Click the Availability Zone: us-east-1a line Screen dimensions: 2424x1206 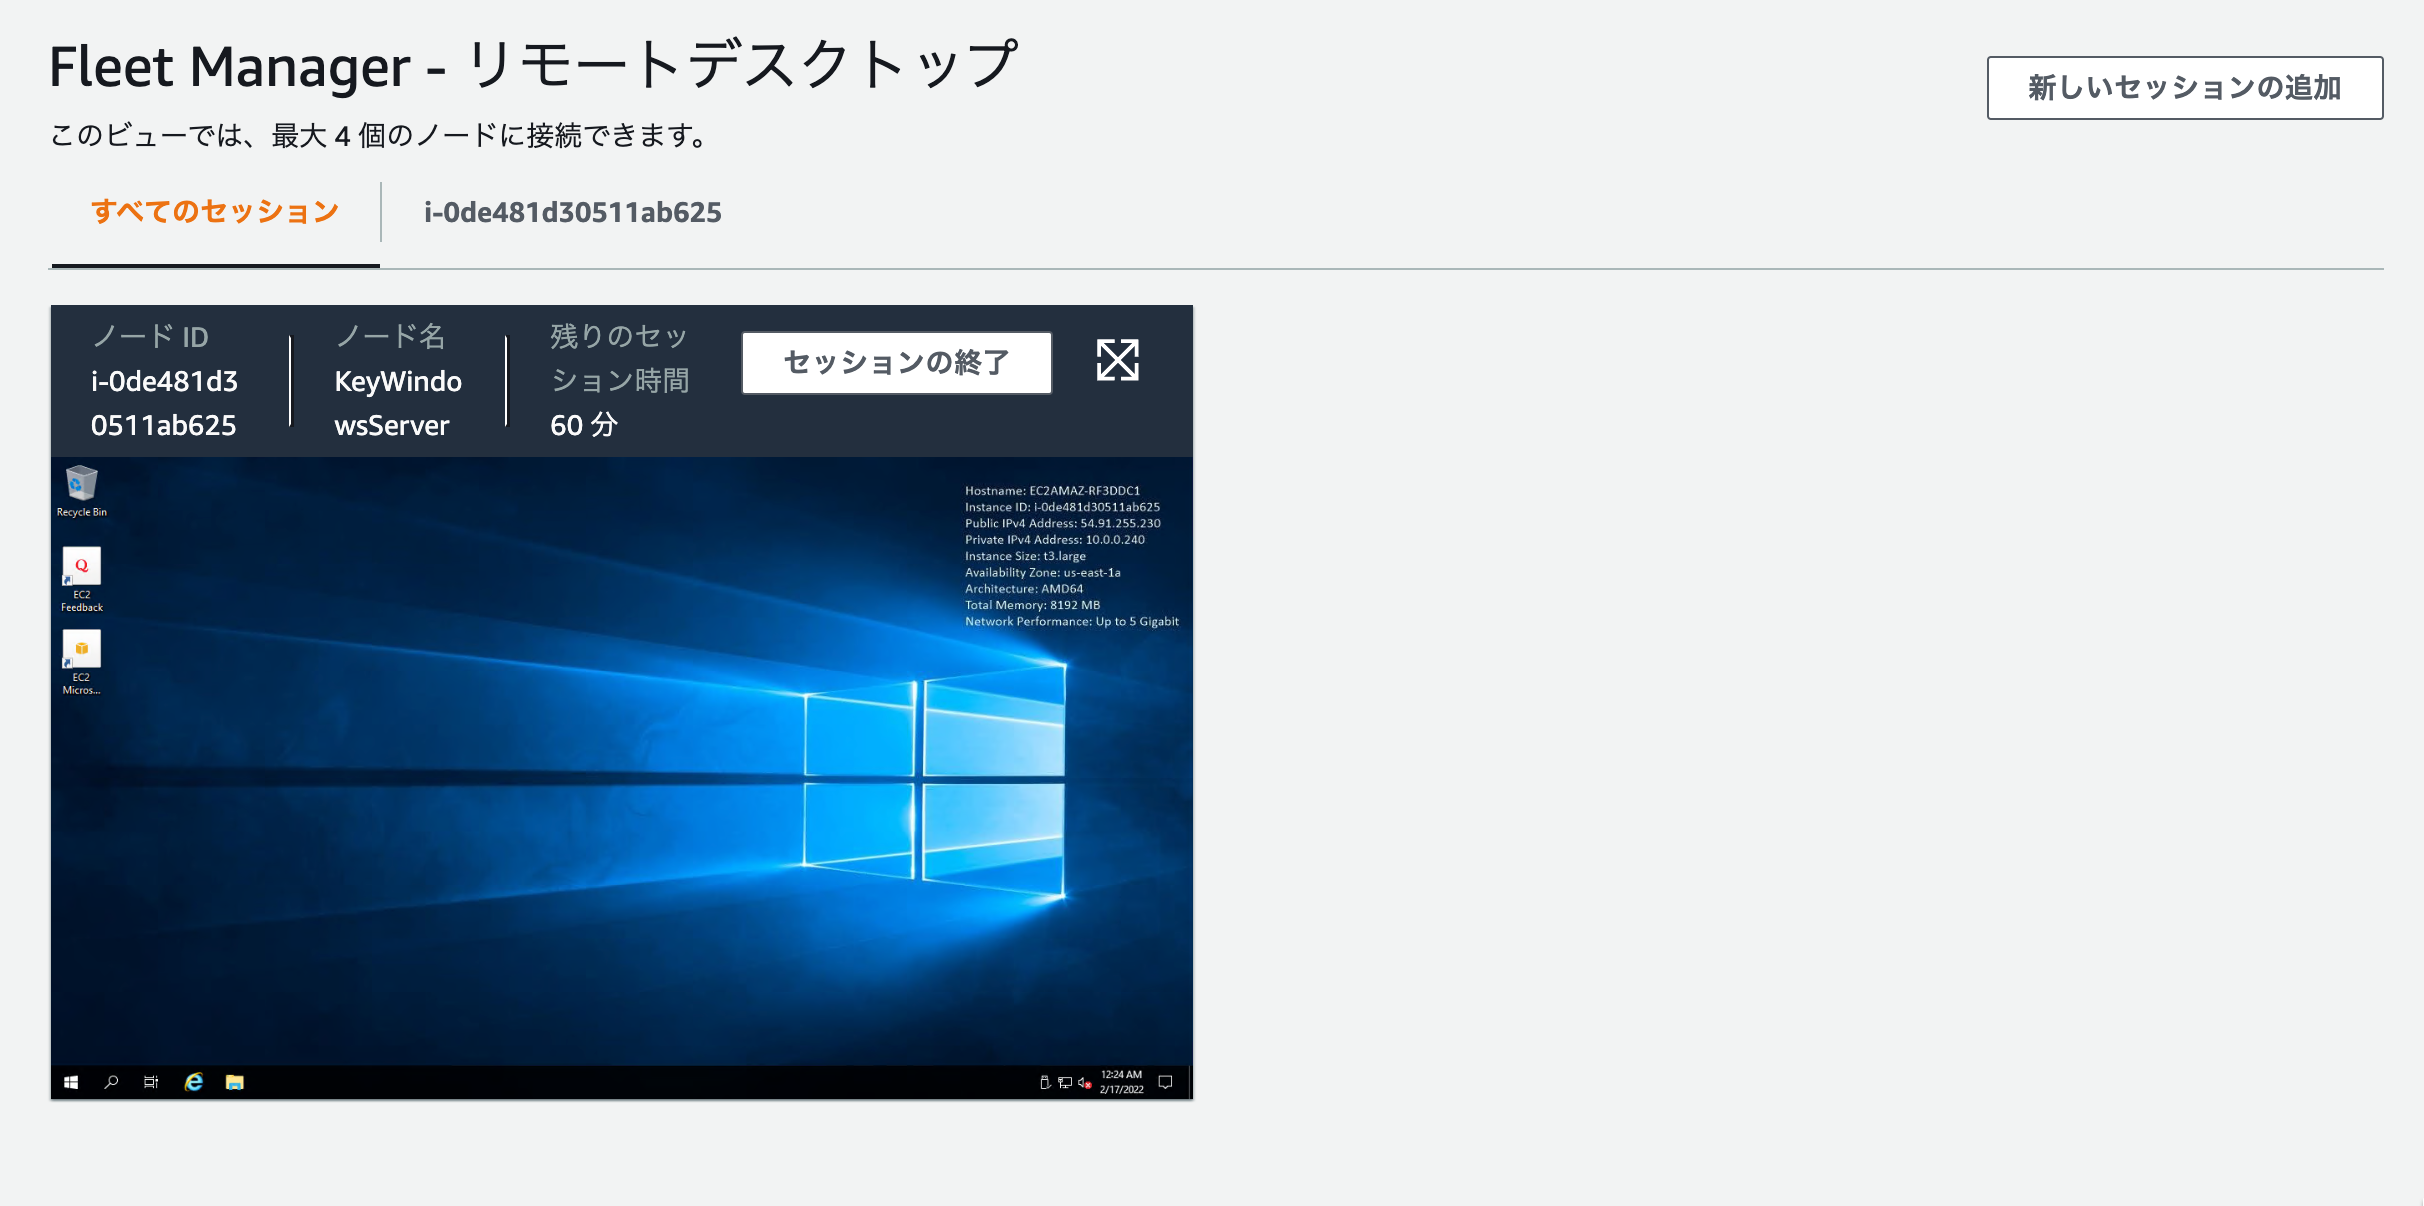tap(1042, 572)
